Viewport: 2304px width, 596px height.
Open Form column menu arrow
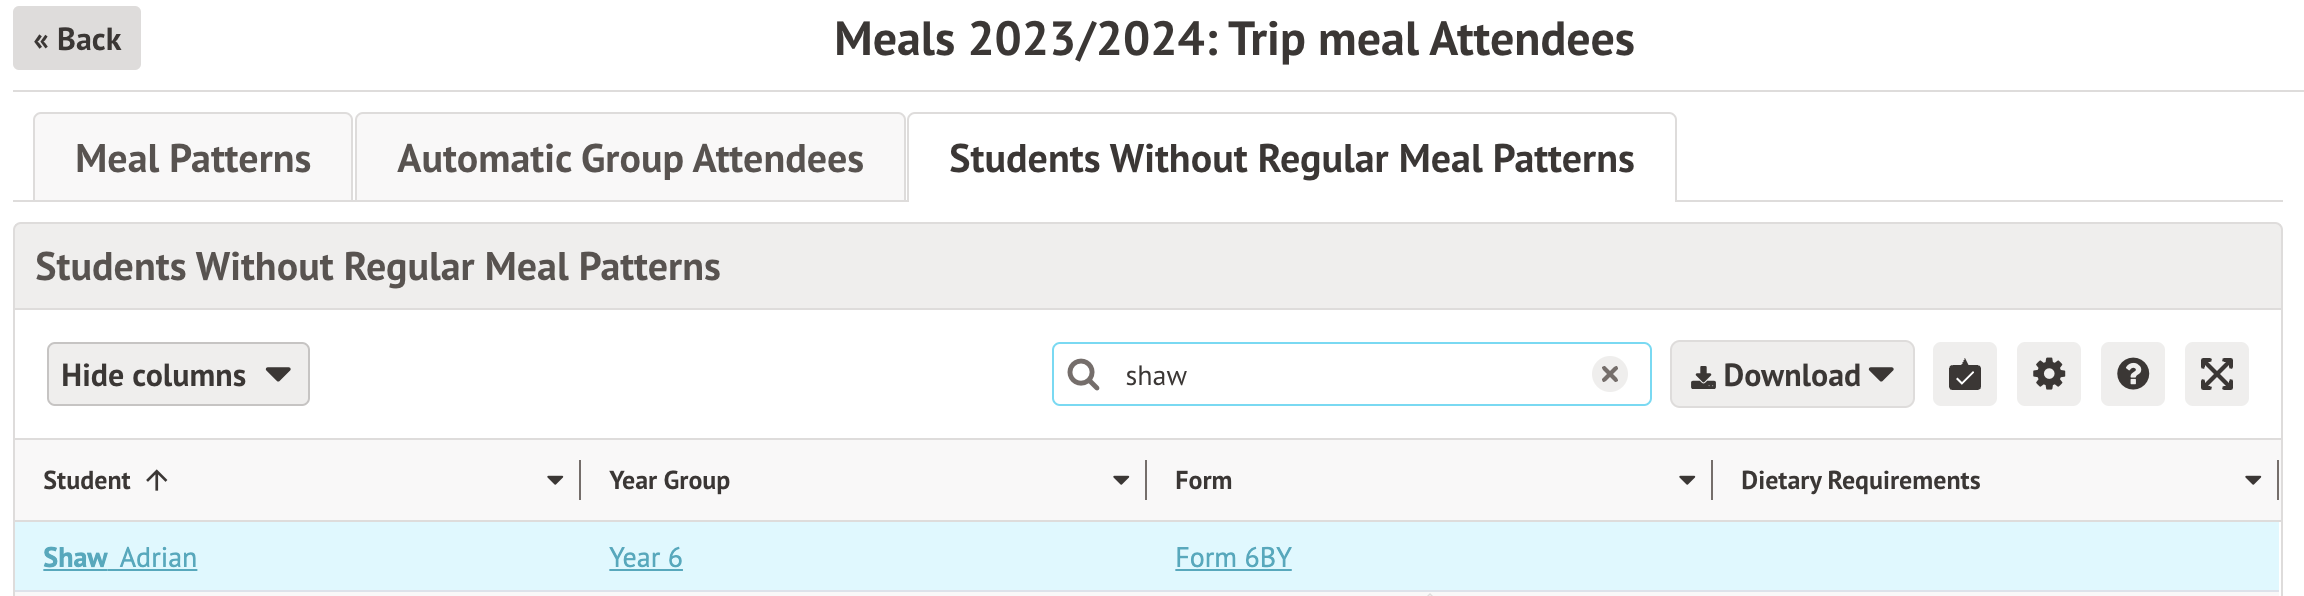pos(1687,481)
